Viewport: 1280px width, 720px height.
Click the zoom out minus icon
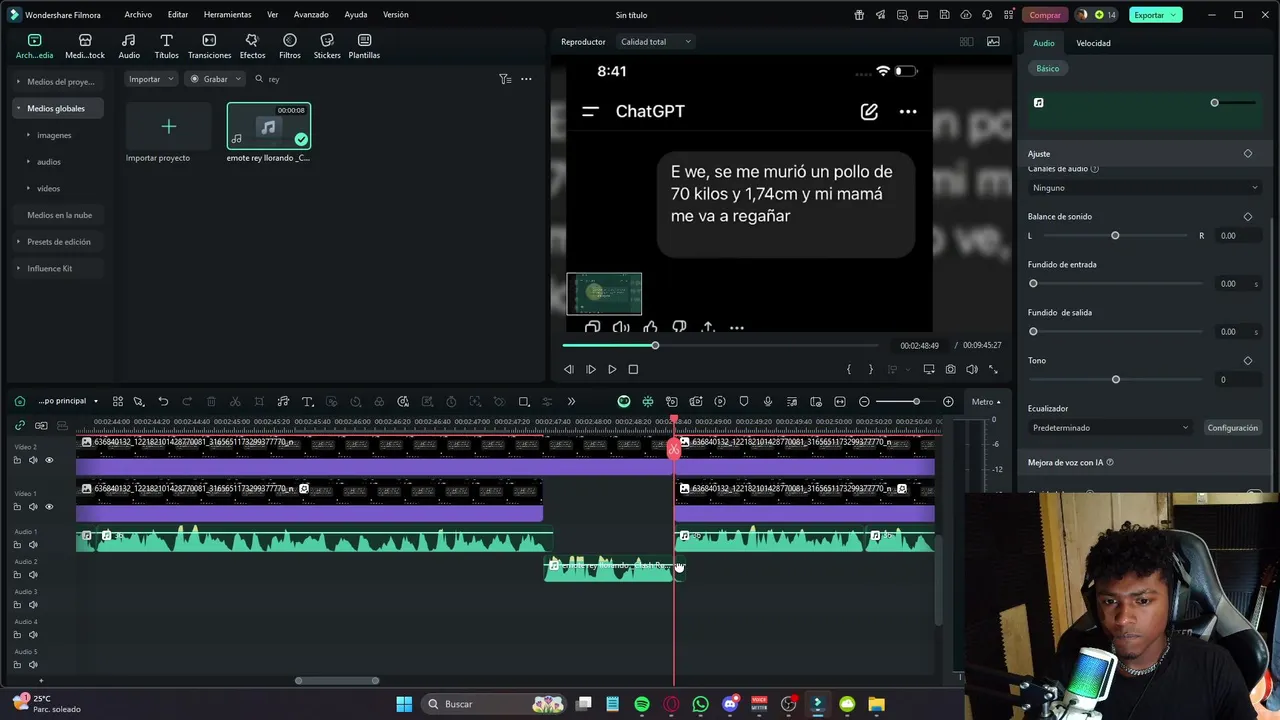(x=864, y=402)
